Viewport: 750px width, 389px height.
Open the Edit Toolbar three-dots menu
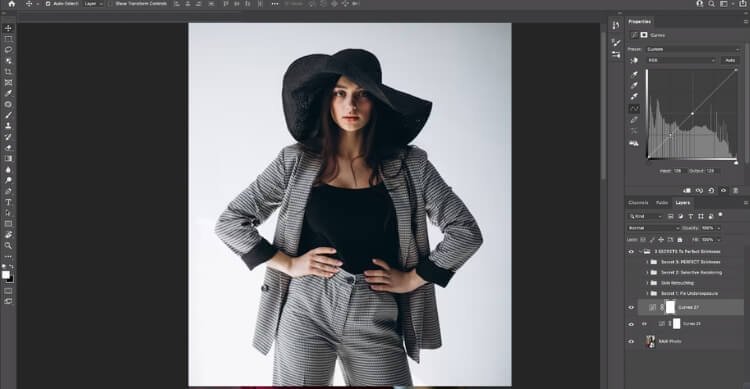(8, 256)
